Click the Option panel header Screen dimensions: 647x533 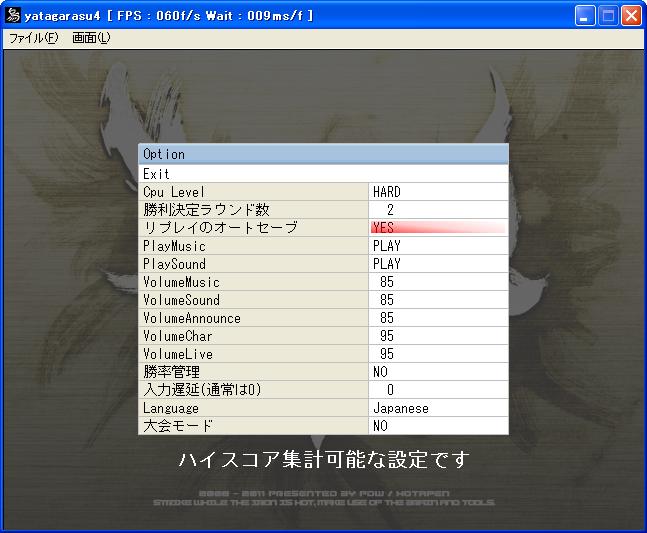(323, 154)
